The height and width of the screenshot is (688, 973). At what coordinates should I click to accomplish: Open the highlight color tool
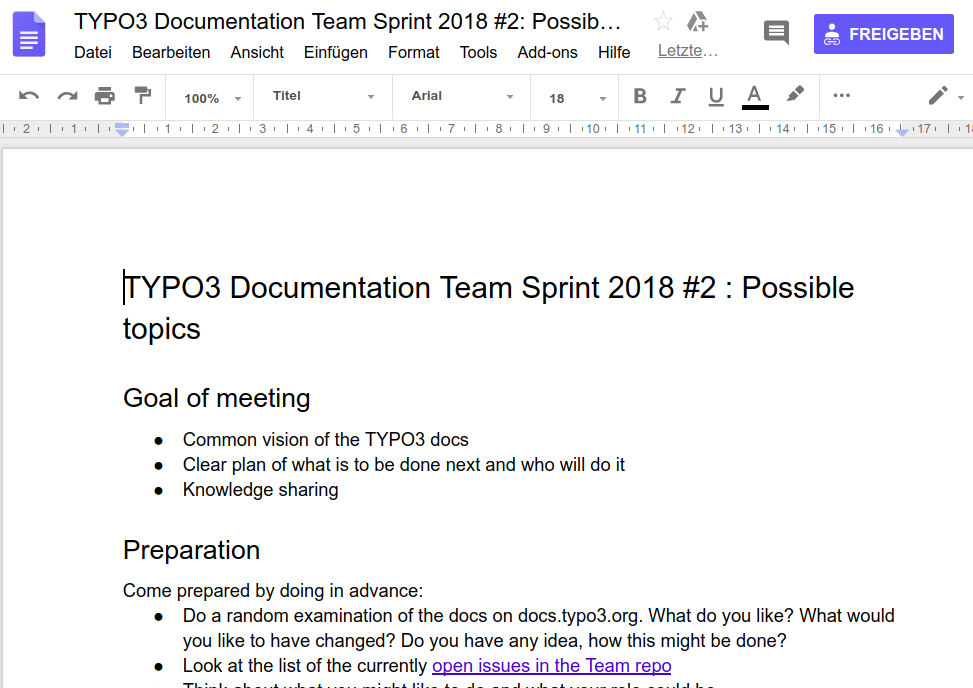tap(795, 94)
